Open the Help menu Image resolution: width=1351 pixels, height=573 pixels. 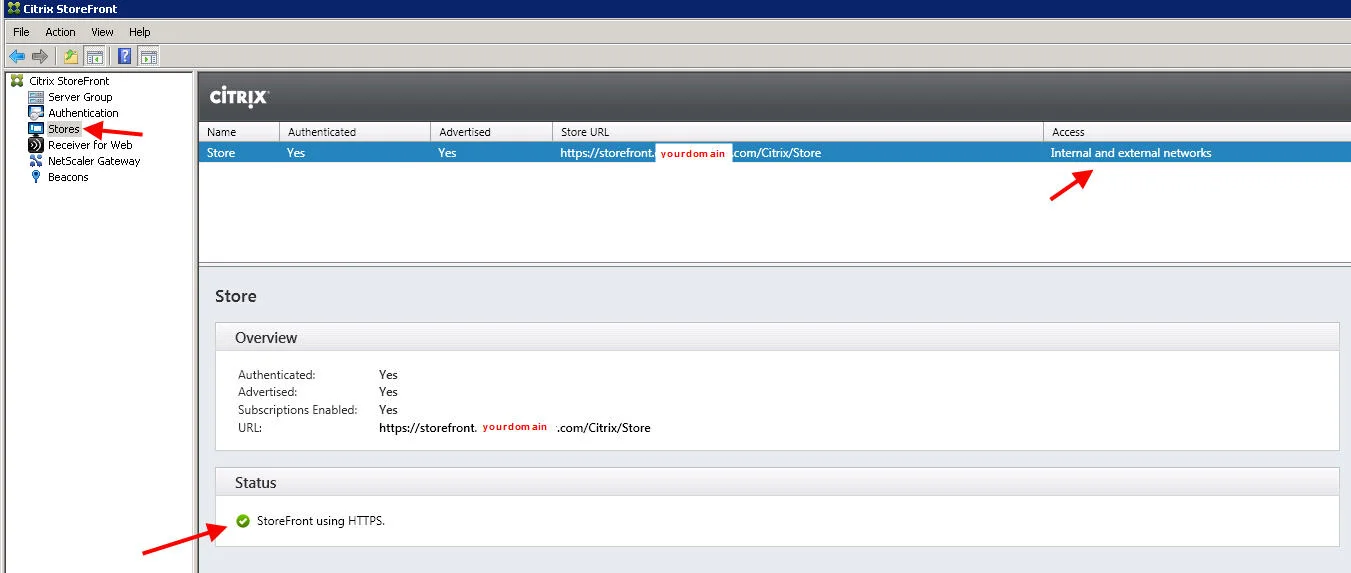140,32
